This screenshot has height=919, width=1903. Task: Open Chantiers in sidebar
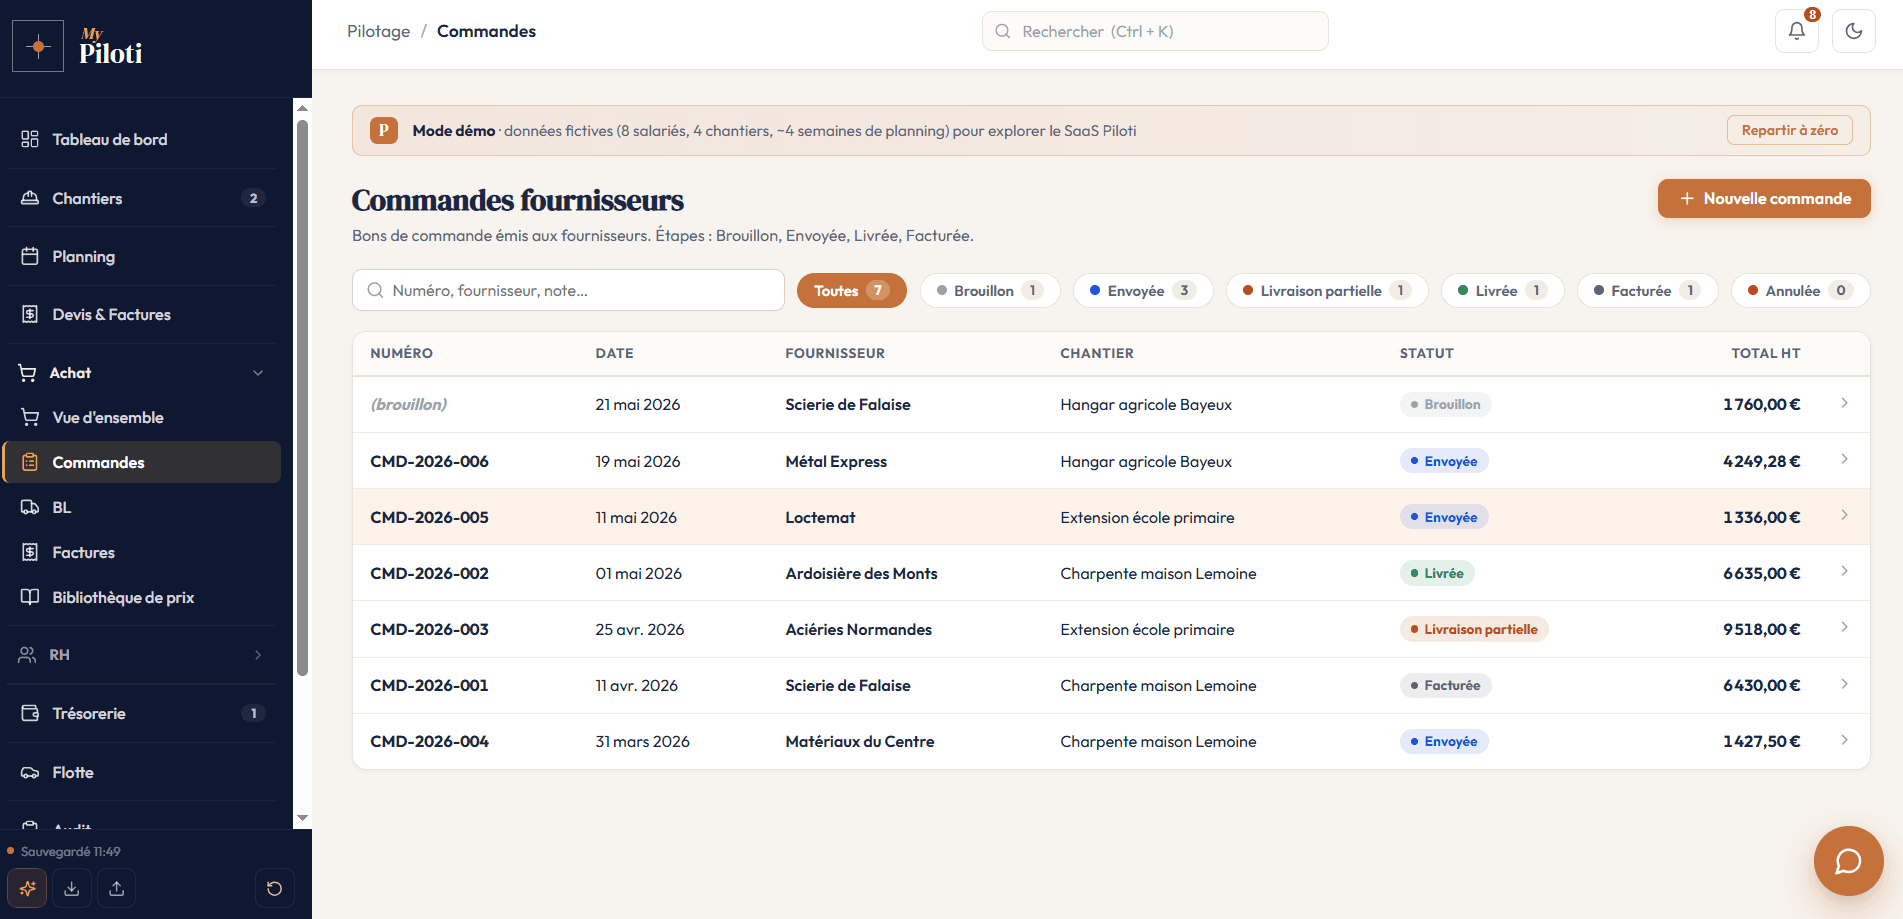(x=142, y=198)
